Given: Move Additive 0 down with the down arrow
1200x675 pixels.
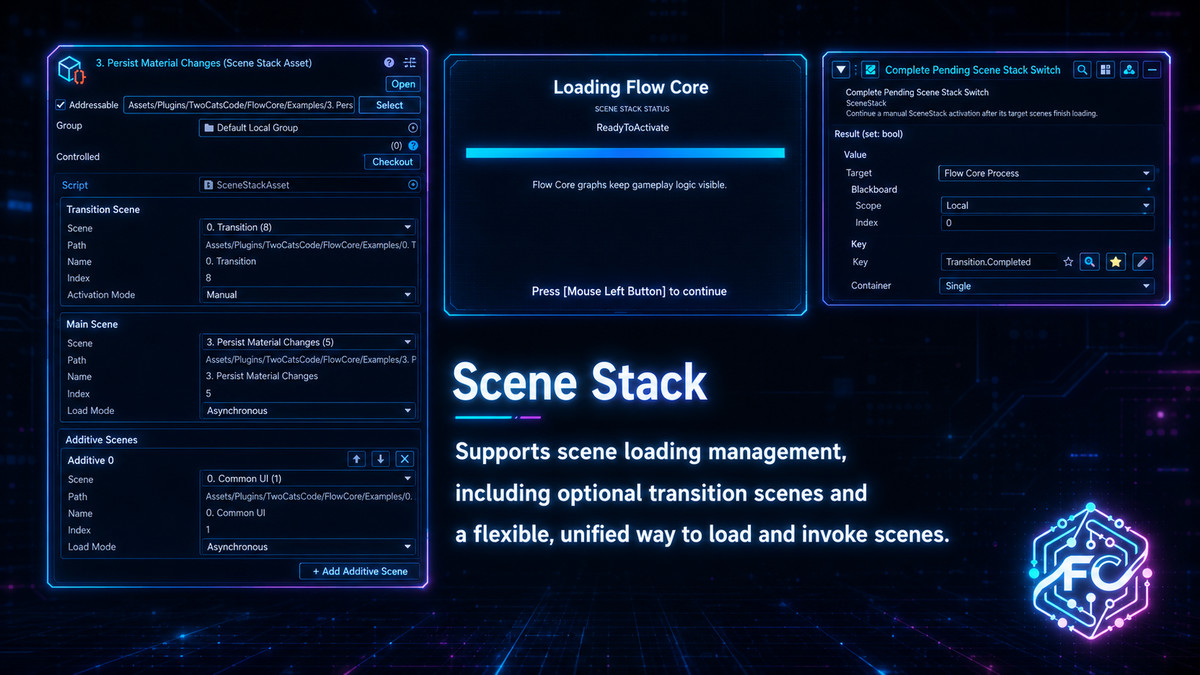Looking at the screenshot, I should (x=381, y=459).
